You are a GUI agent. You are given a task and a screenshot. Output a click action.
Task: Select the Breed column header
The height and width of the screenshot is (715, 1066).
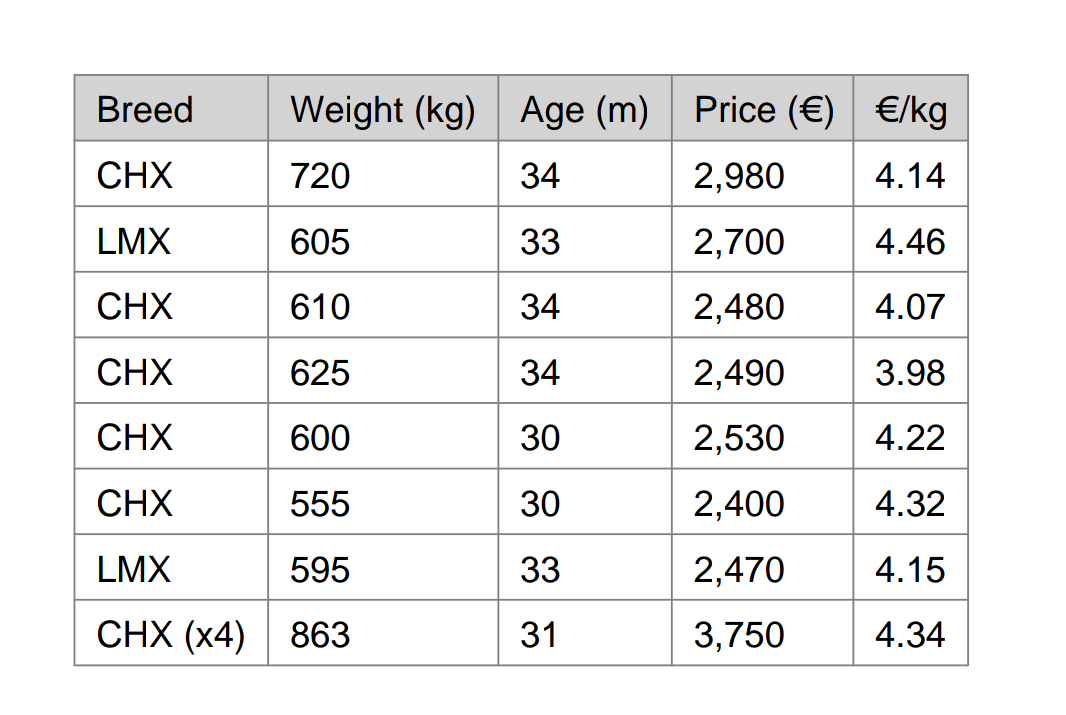tap(171, 109)
